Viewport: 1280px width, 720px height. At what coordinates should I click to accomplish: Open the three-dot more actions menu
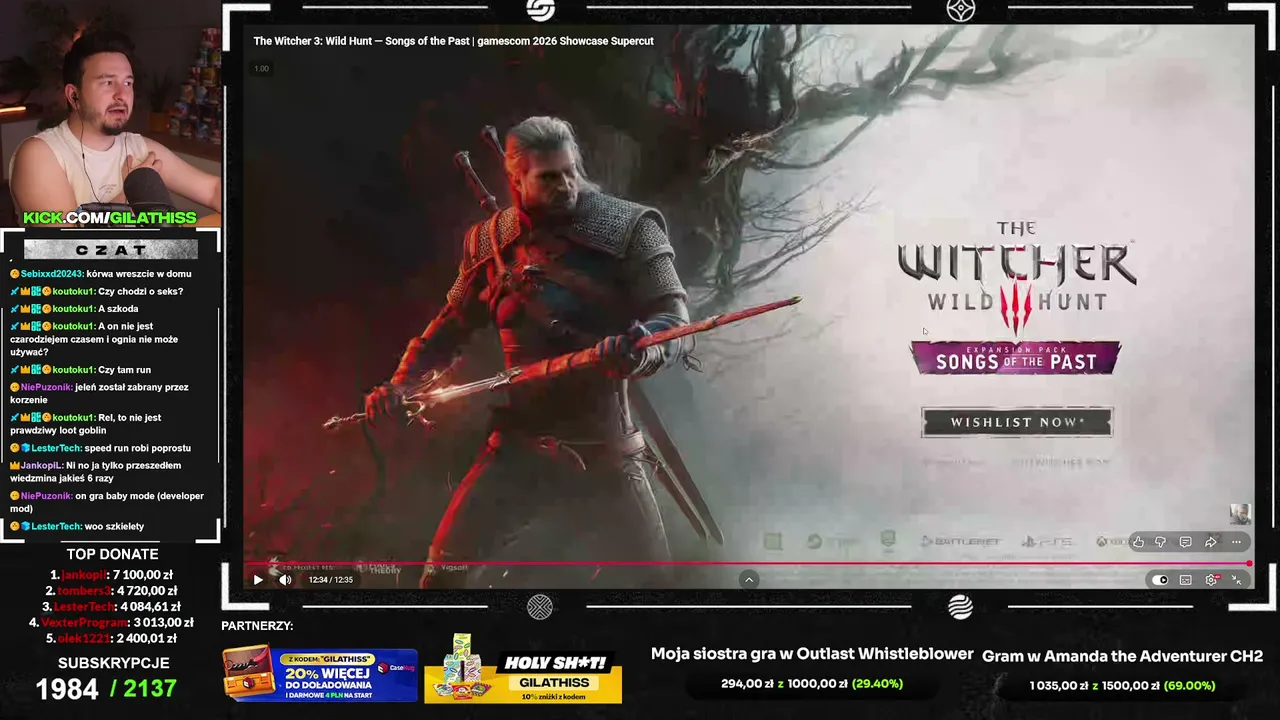click(1236, 542)
